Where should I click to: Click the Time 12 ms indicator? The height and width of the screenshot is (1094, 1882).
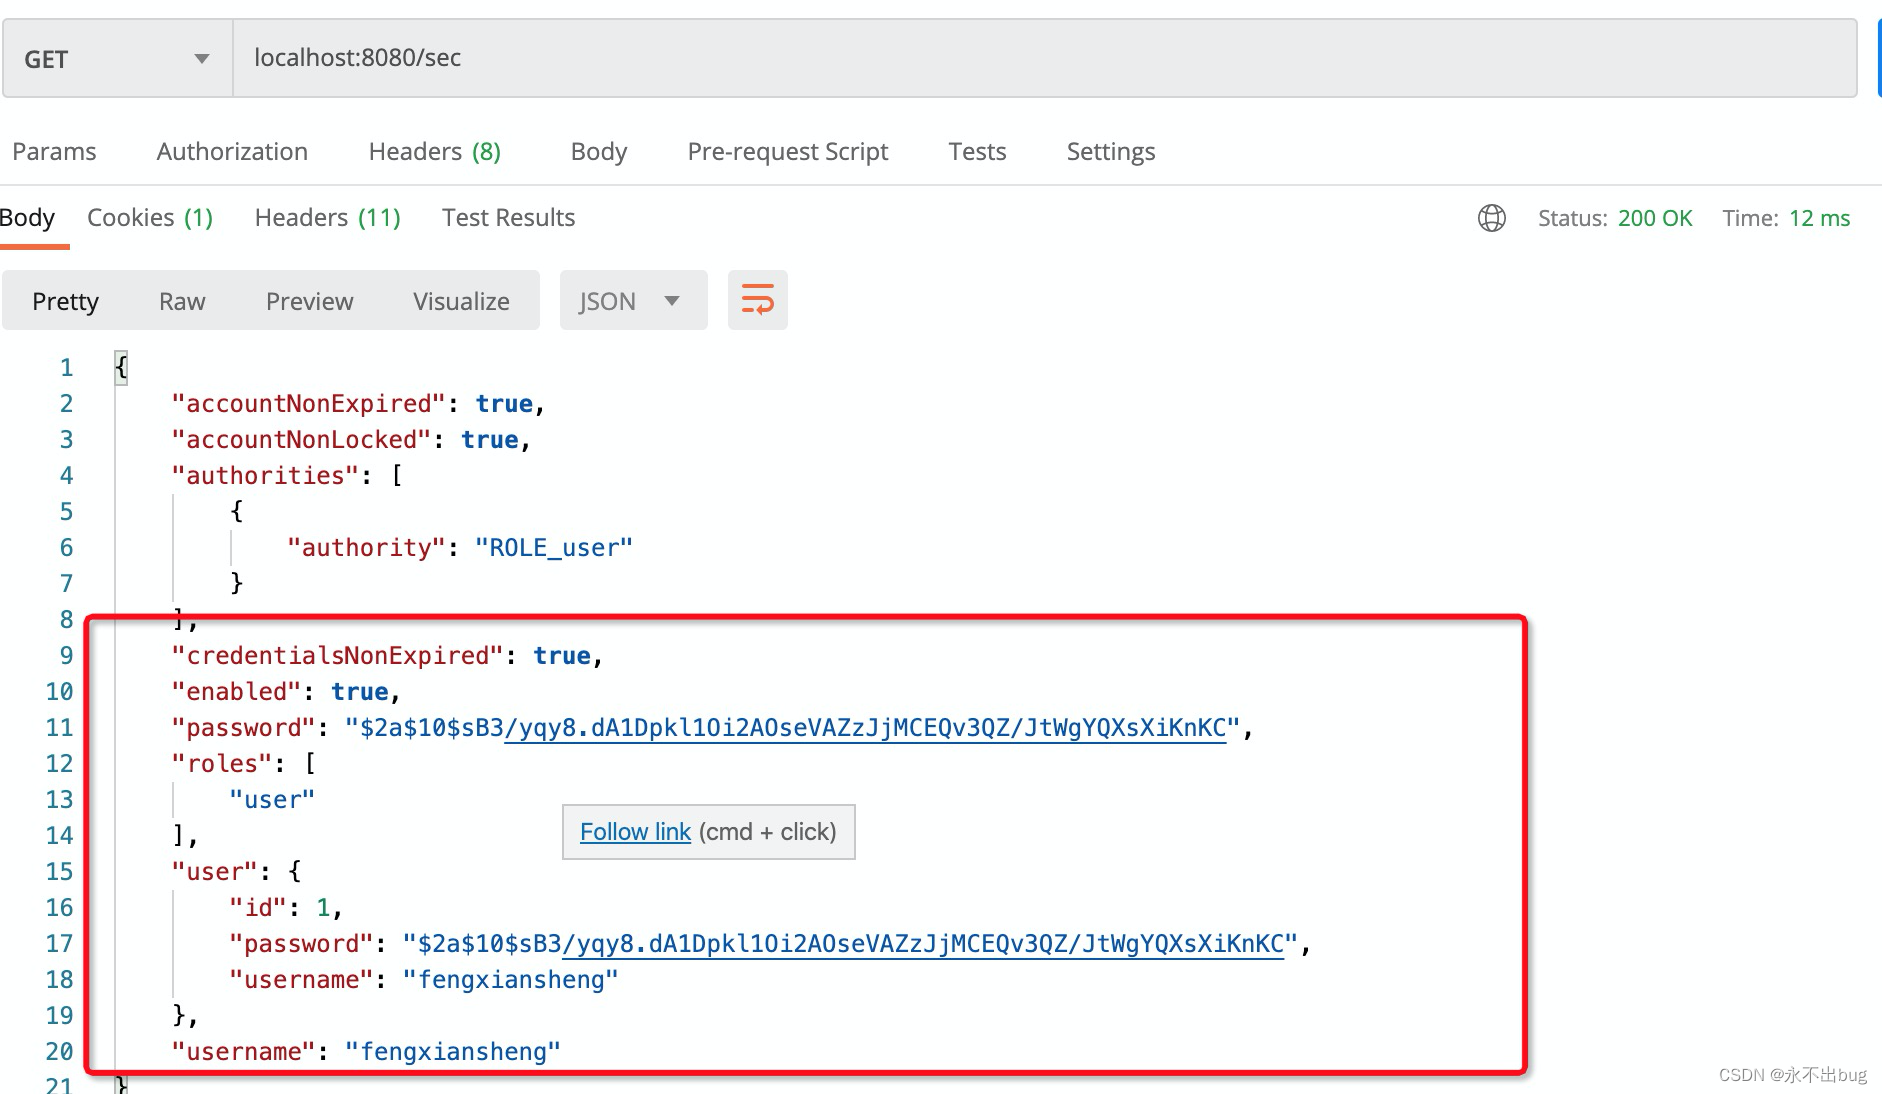click(1786, 218)
